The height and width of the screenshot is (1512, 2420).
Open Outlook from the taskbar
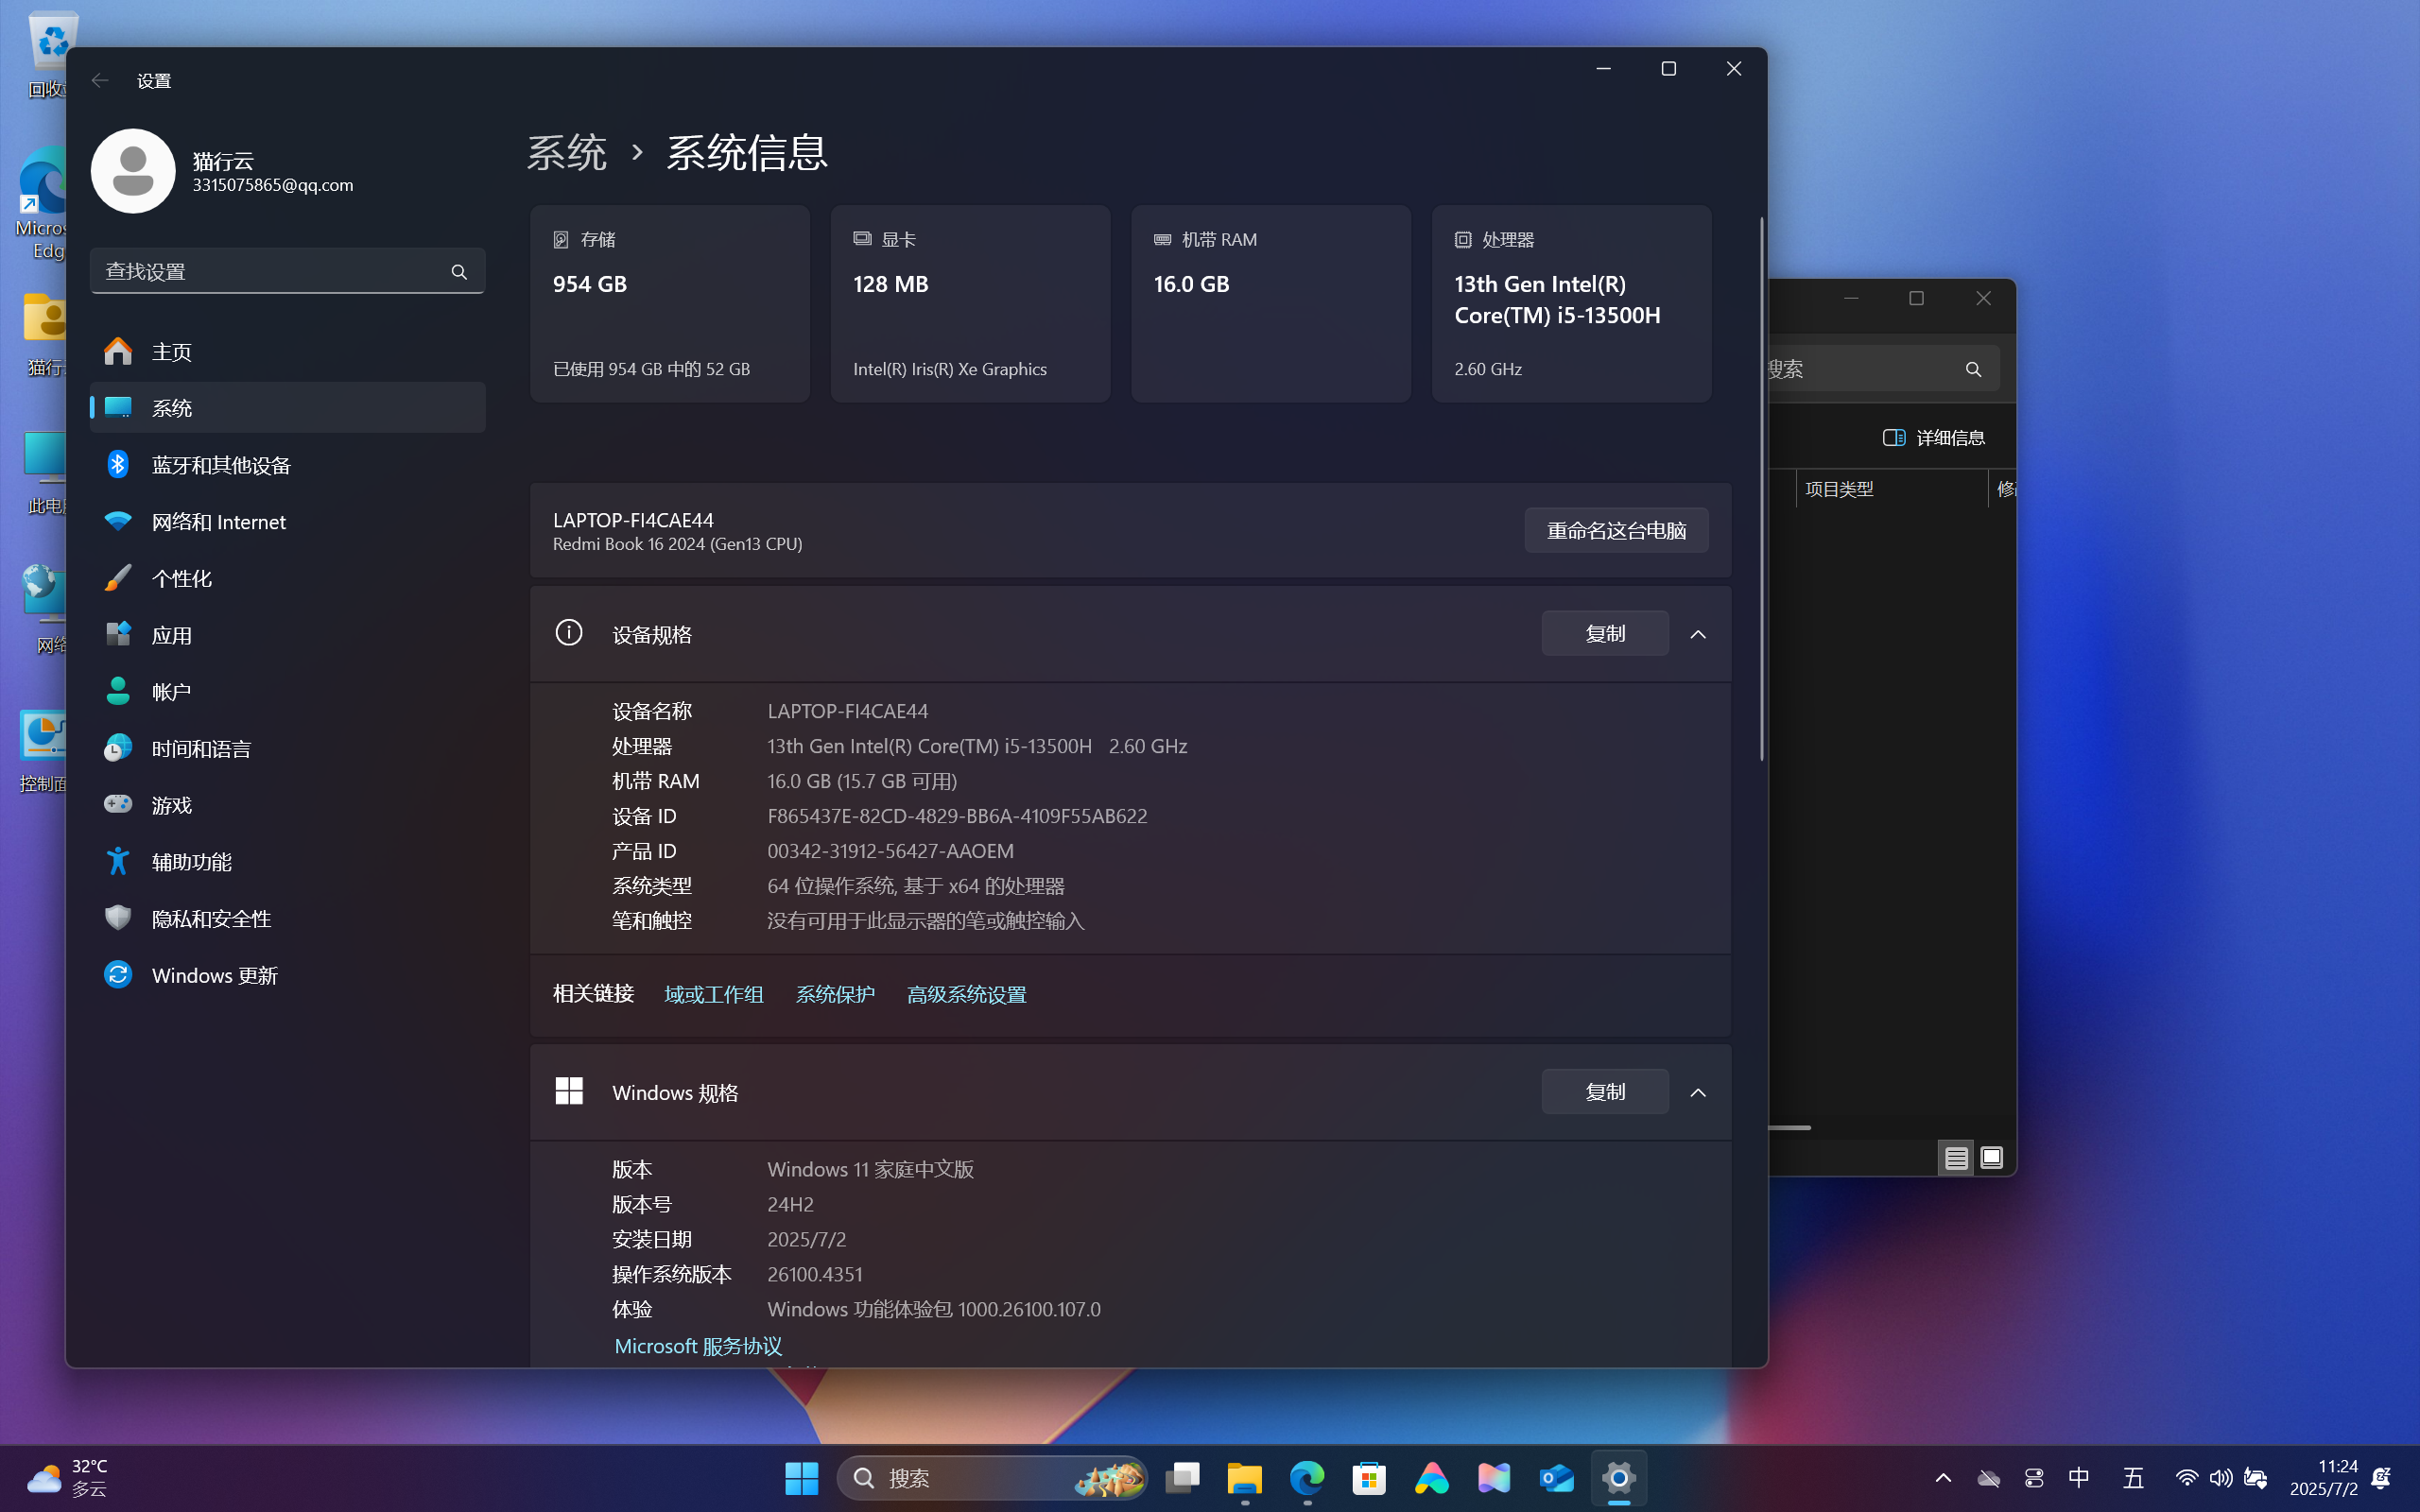[x=1556, y=1478]
